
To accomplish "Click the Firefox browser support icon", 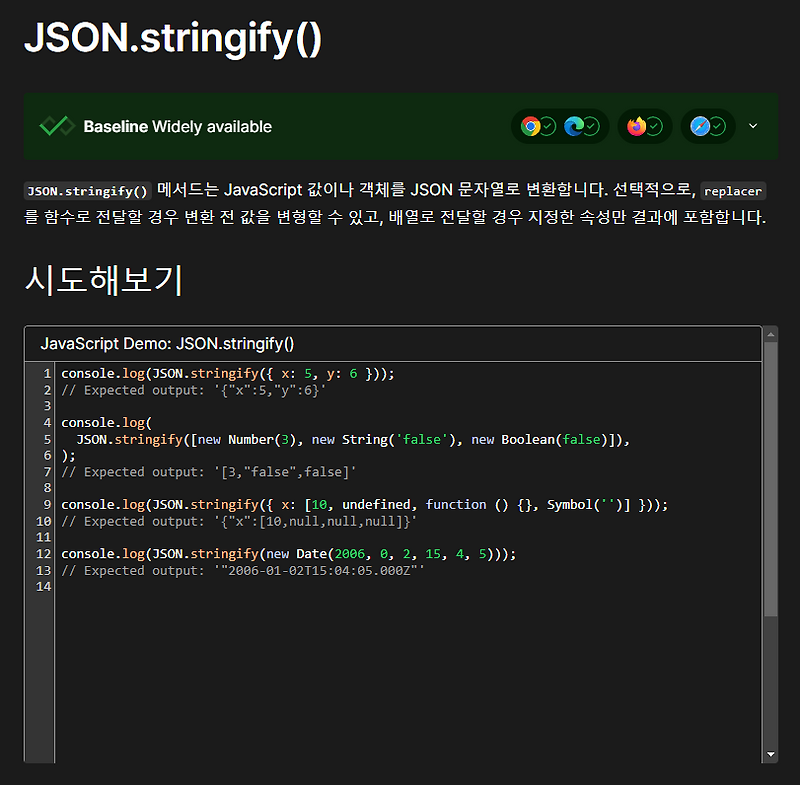I will pyautogui.click(x=637, y=126).
